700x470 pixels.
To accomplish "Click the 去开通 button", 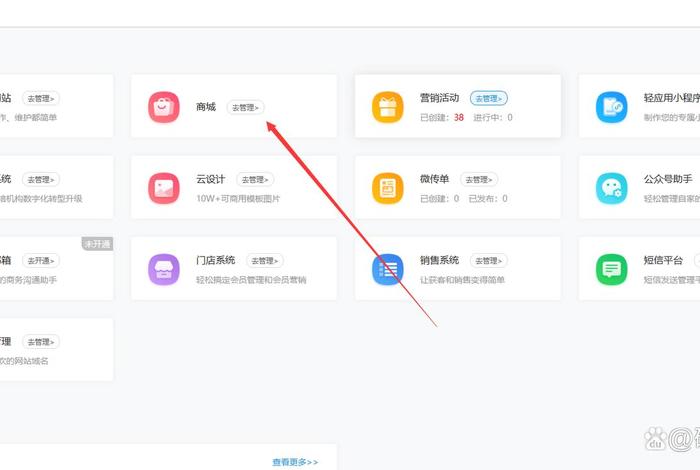I will [x=41, y=261].
